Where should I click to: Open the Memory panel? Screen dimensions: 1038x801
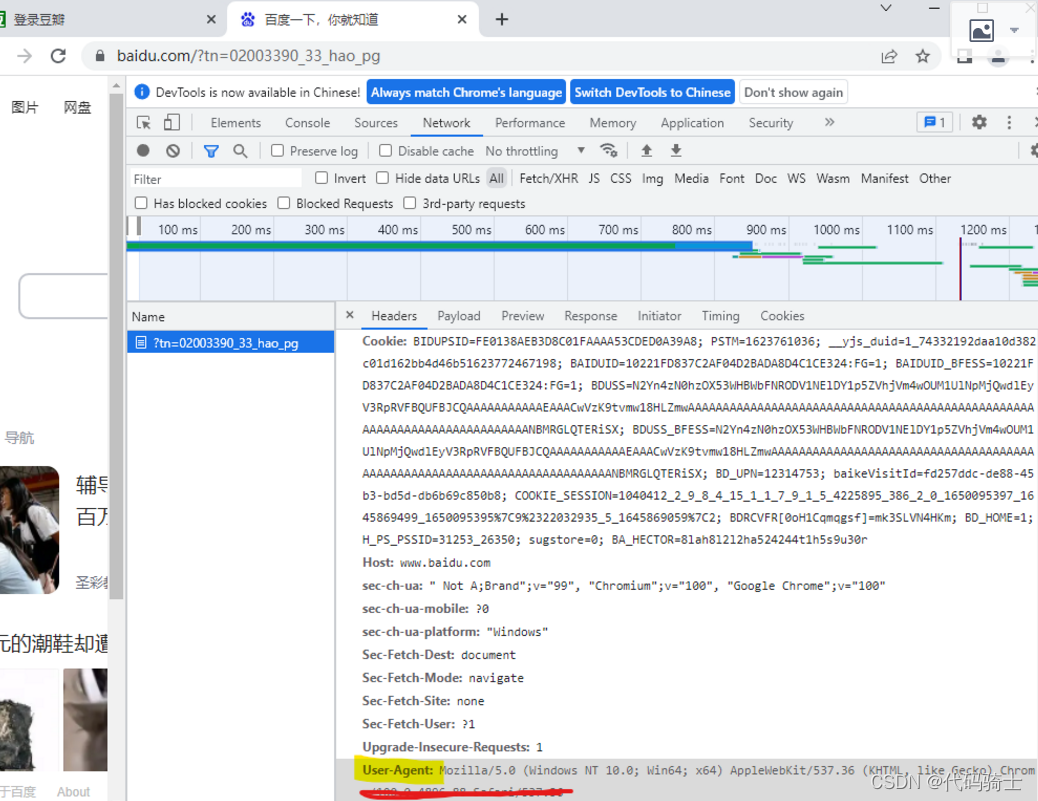coord(612,123)
